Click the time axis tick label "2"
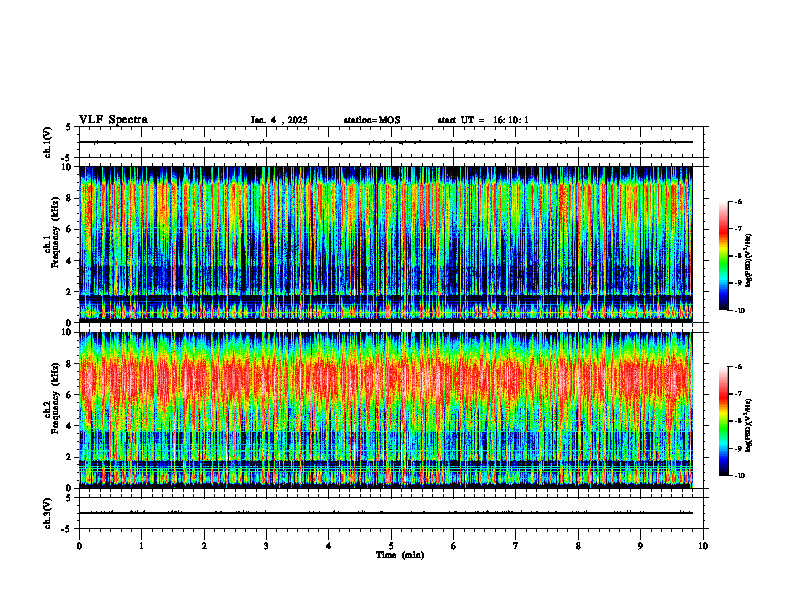Image resolution: width=792 pixels, height=612 pixels. coord(204,546)
